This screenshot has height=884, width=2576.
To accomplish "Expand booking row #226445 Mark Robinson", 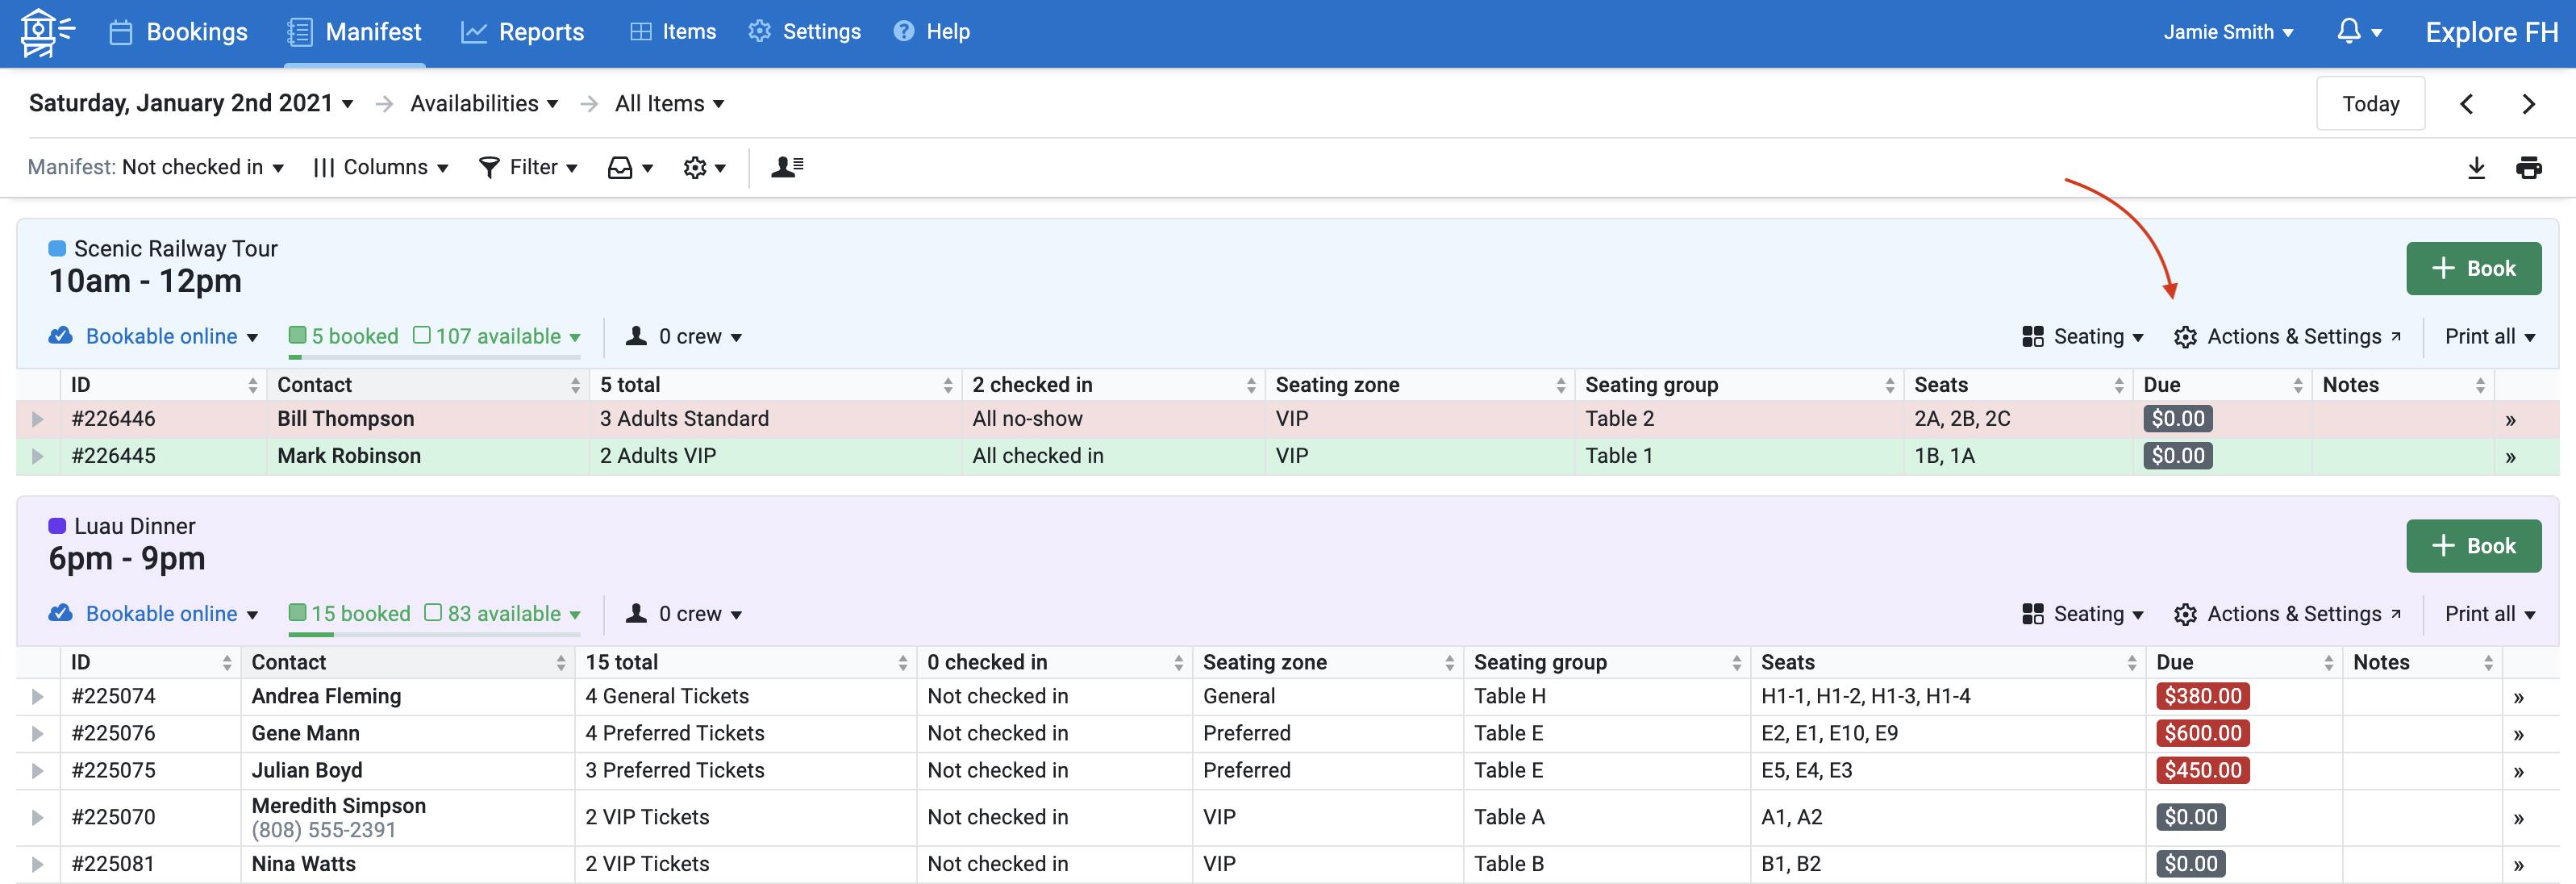I will [38, 456].
